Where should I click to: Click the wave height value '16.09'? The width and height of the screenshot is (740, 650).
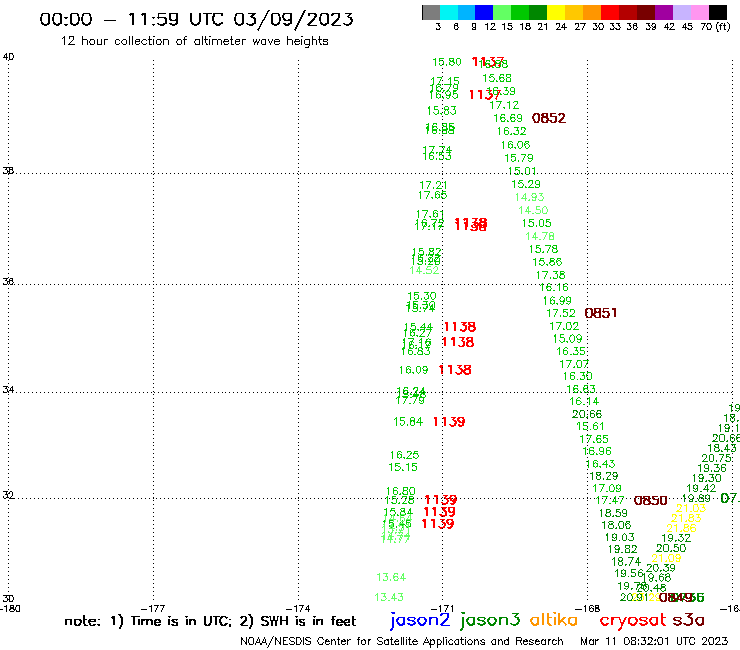click(x=413, y=370)
